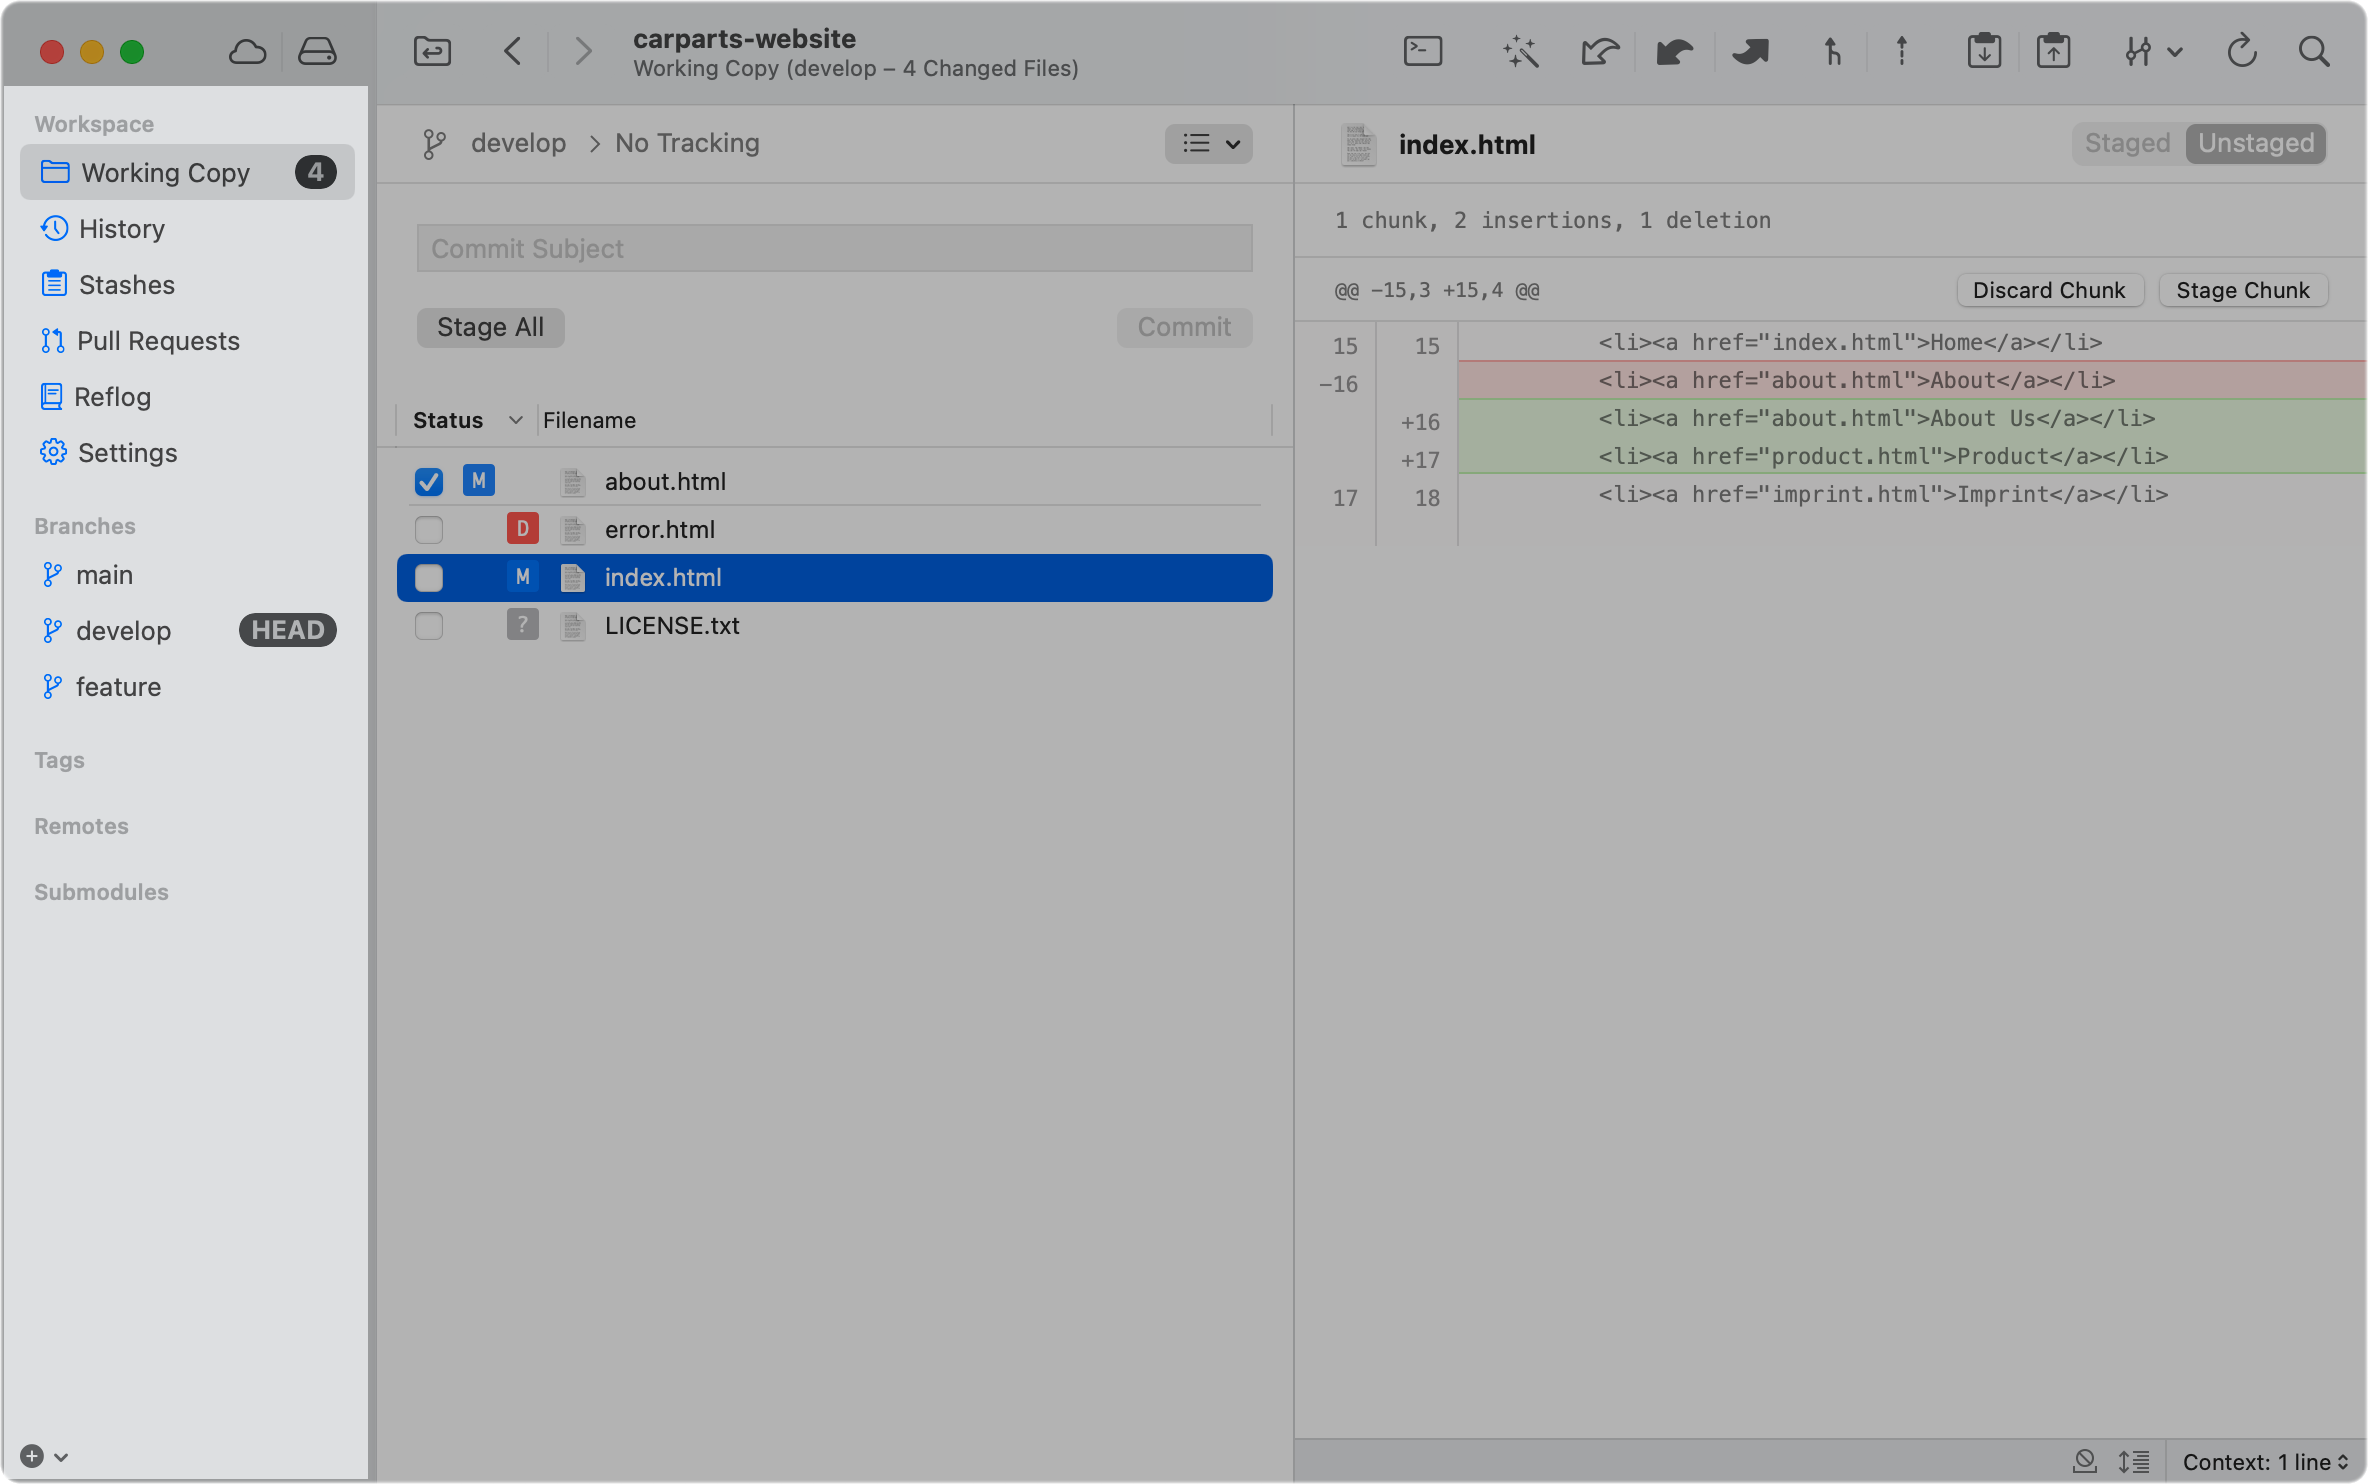Click the Discard Chunk button
Image resolution: width=2368 pixels, height=1484 pixels.
pyautogui.click(x=2048, y=290)
